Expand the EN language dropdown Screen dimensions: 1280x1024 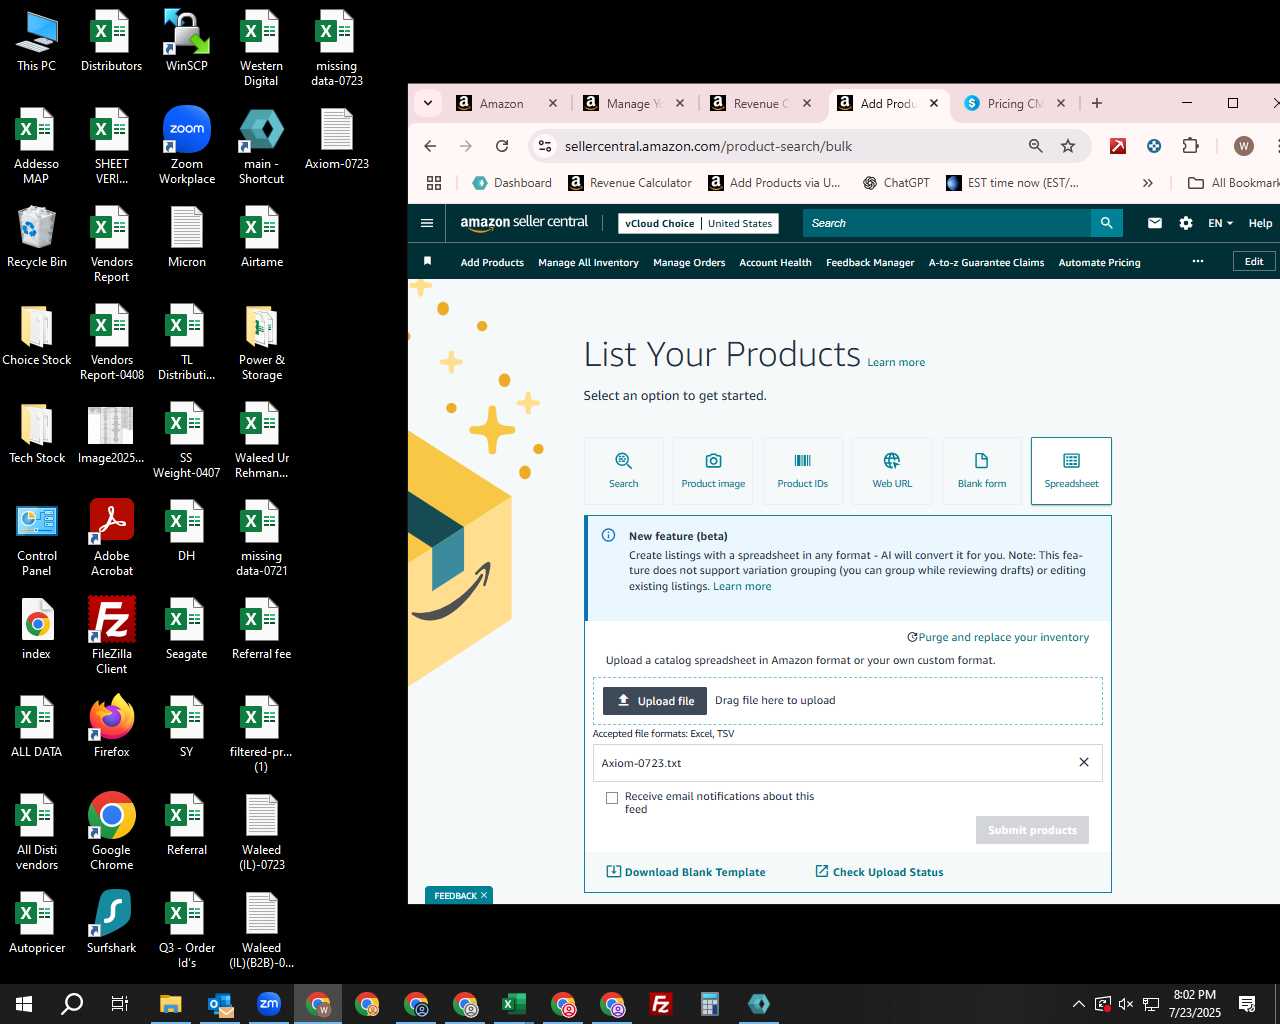tap(1220, 223)
